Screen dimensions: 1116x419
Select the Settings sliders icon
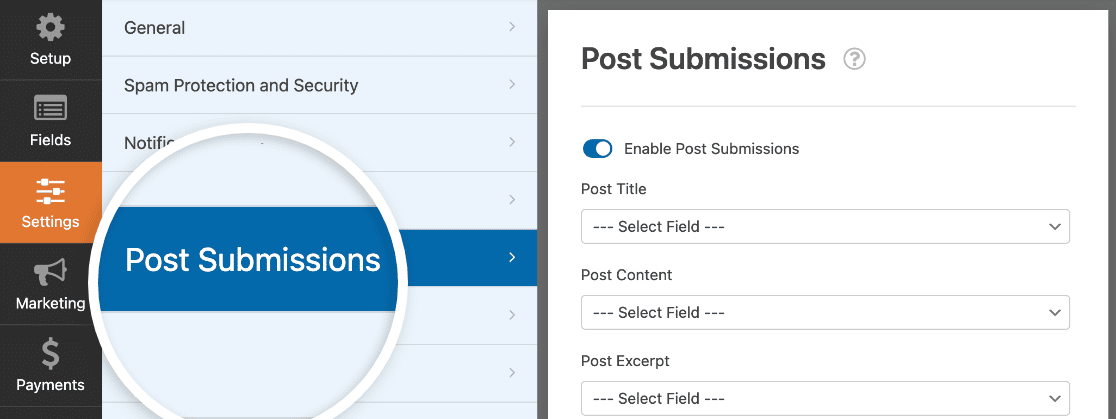[50, 191]
